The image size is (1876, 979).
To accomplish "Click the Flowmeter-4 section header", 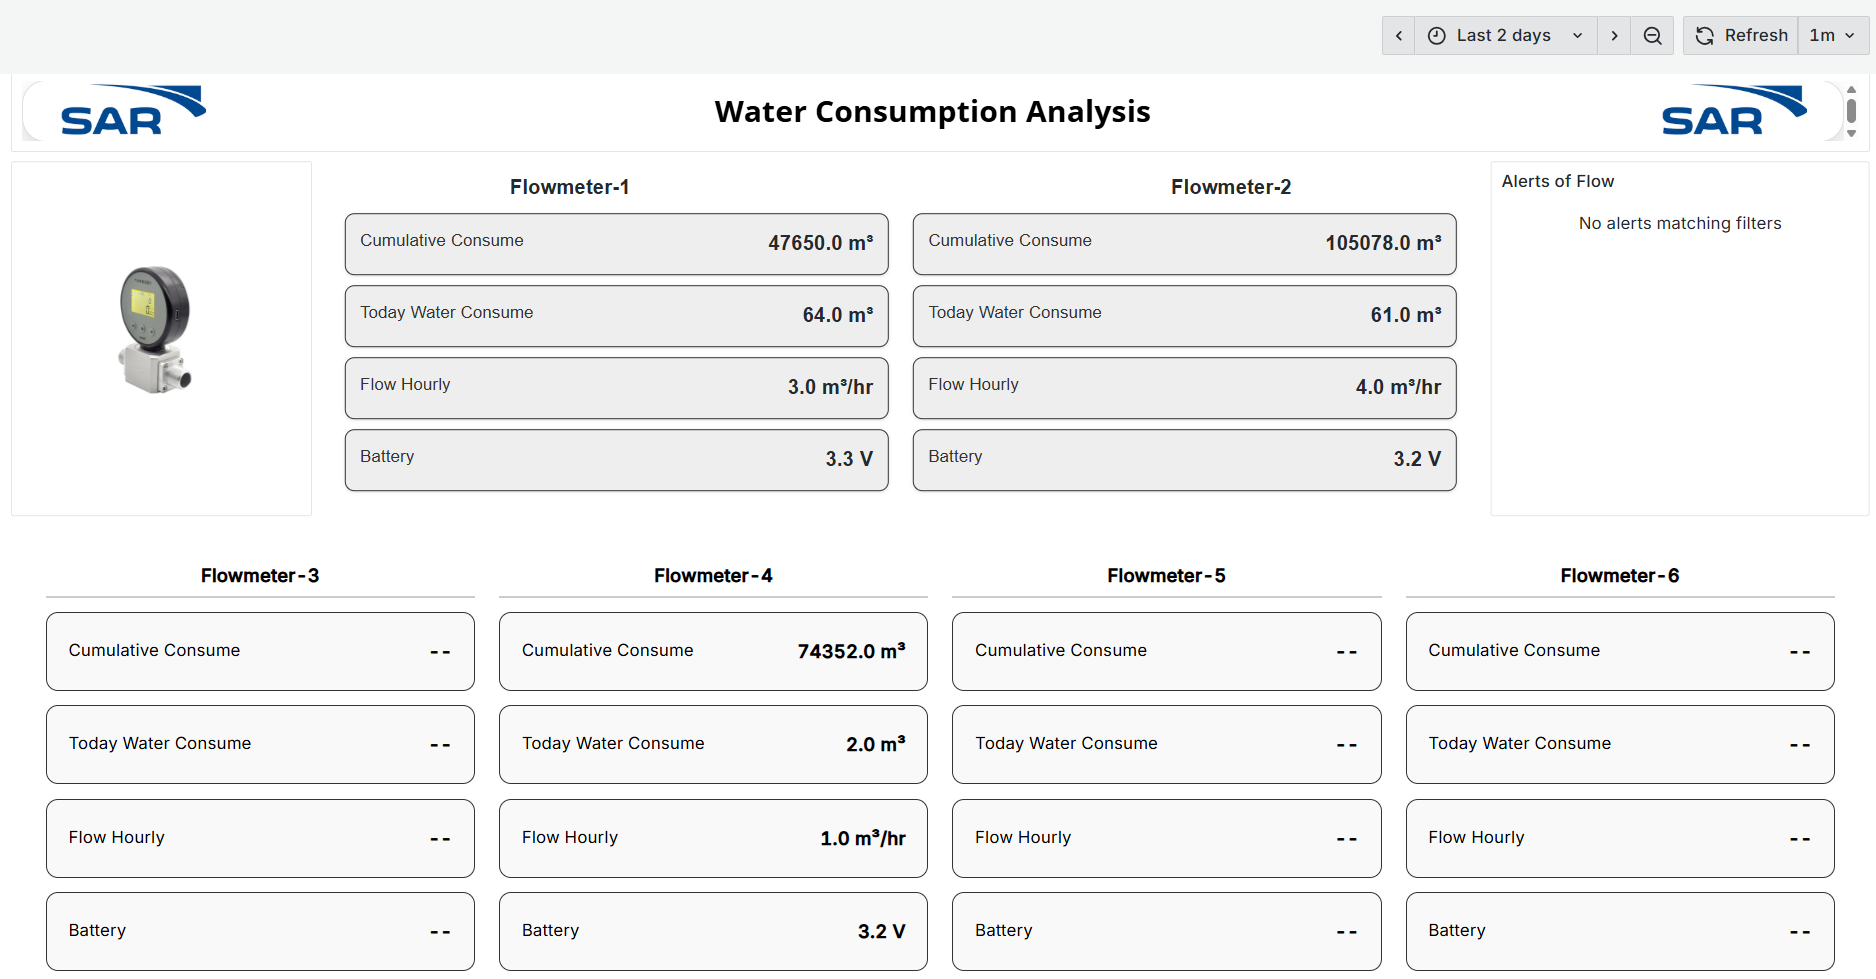I will [x=713, y=576].
